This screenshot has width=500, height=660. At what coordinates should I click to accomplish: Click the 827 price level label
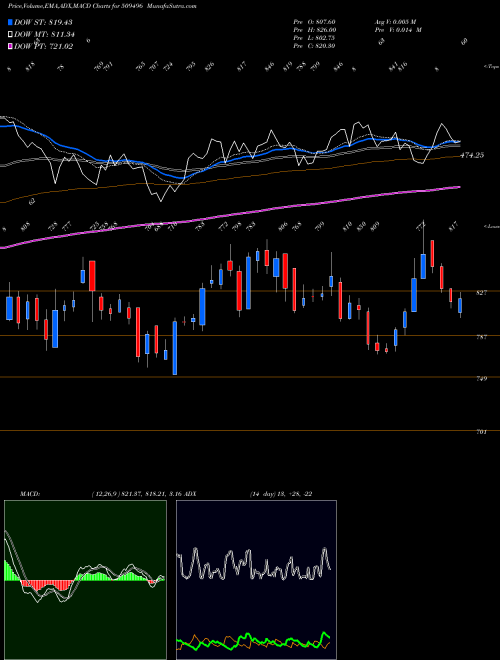pyautogui.click(x=481, y=293)
